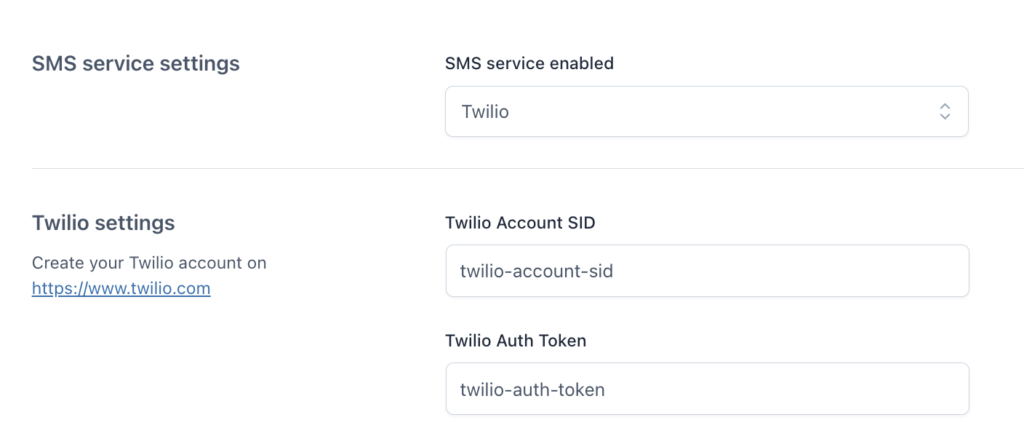Click the divider line below SMS service settings
Screen dimensions: 1024x444
[512, 169]
